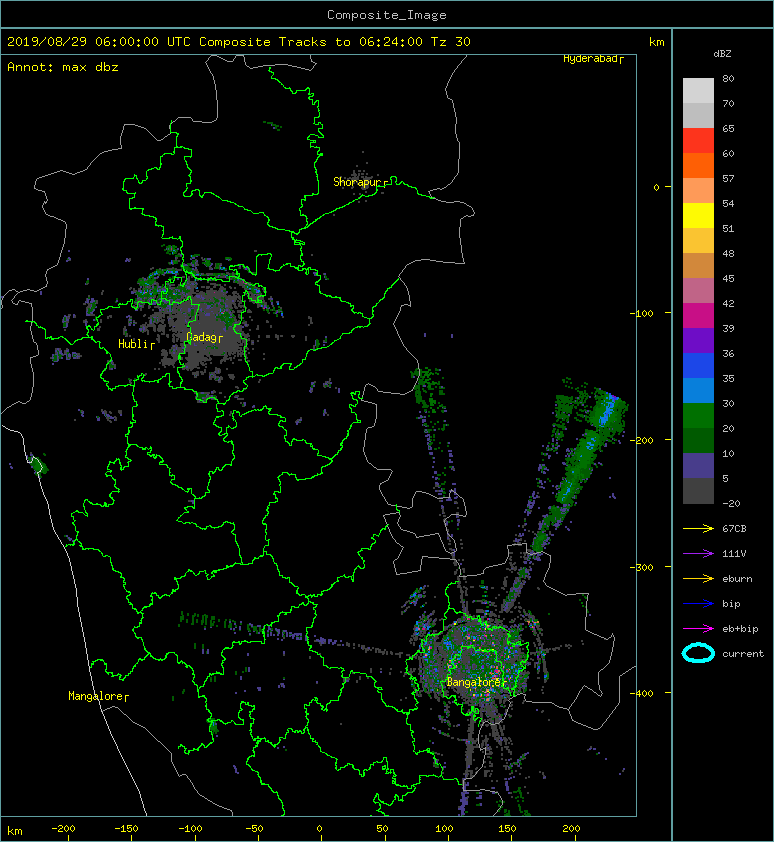Click the magenta eb+bip arrow icon
774x842 pixels.
698,628
